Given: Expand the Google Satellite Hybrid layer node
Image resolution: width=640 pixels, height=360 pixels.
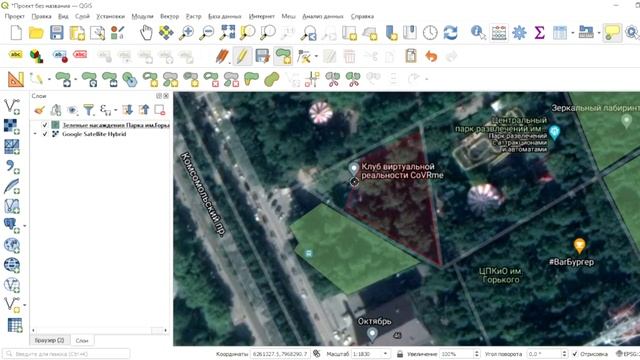Looking at the screenshot, I should pos(35,134).
